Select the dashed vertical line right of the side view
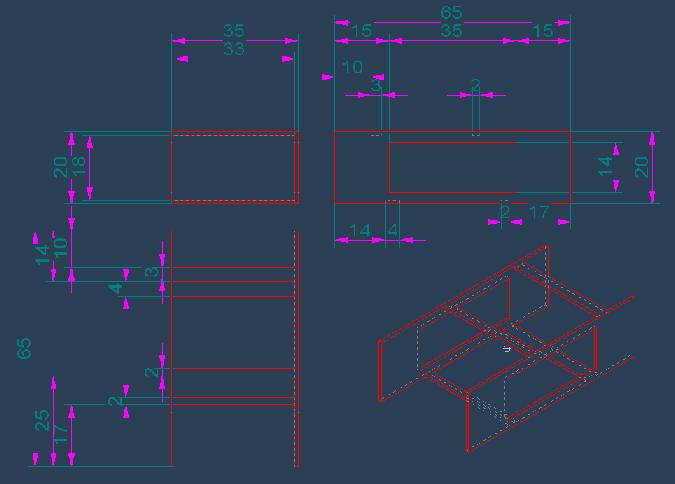The height and width of the screenshot is (484, 675). click(x=296, y=350)
